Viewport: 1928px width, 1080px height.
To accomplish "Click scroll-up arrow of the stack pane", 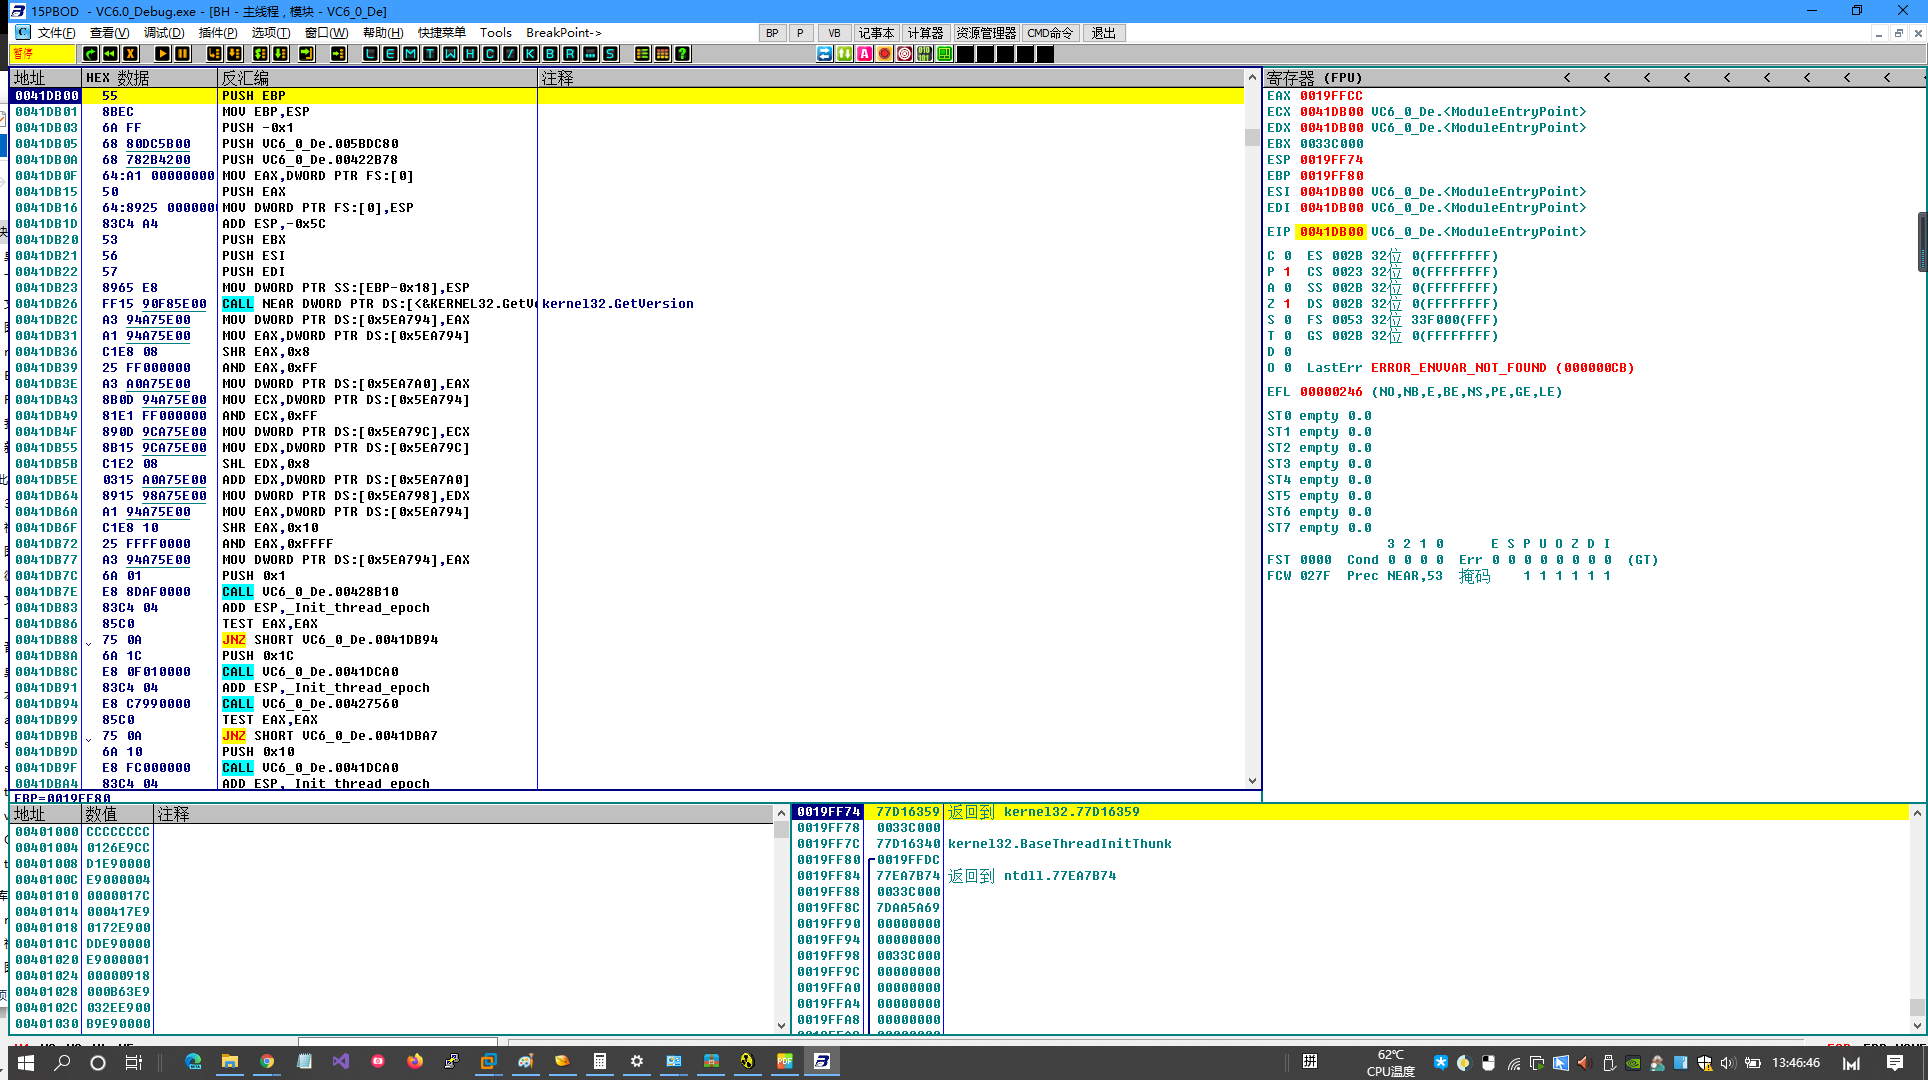I will point(1917,813).
